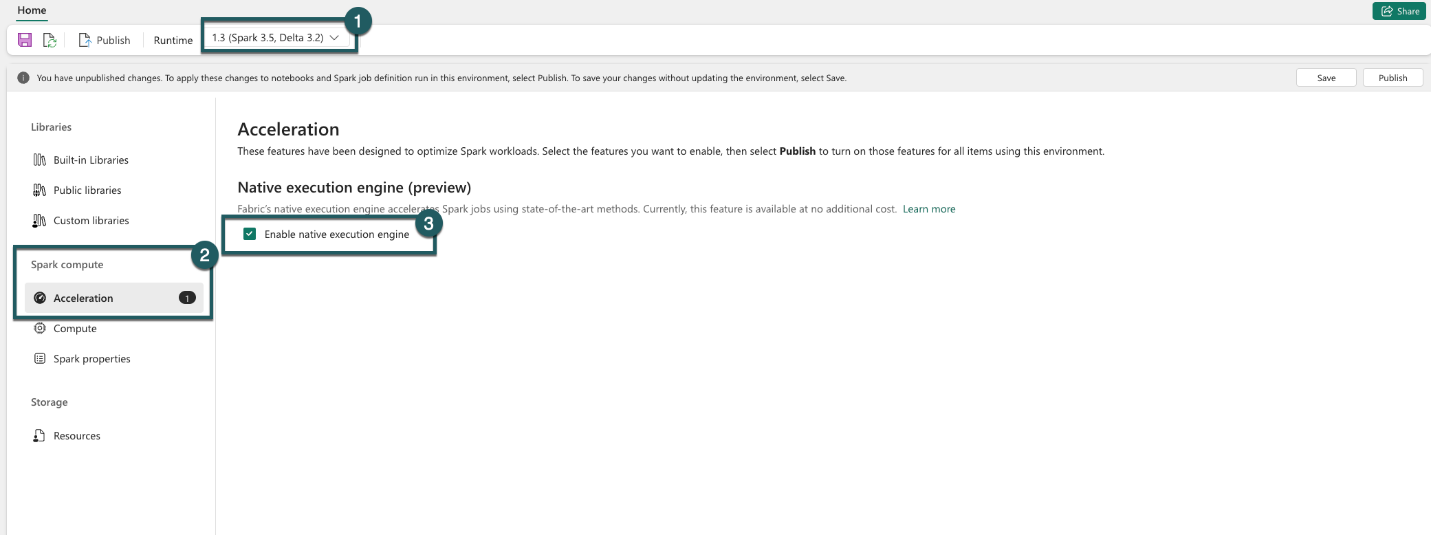The image size is (1431, 535).
Task: Click the purple Save icon in toolbar
Action: [x=25, y=40]
